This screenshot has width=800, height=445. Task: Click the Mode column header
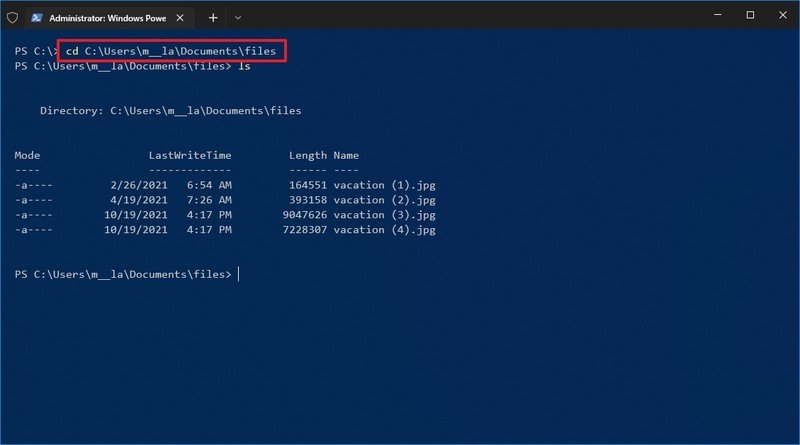(27, 155)
